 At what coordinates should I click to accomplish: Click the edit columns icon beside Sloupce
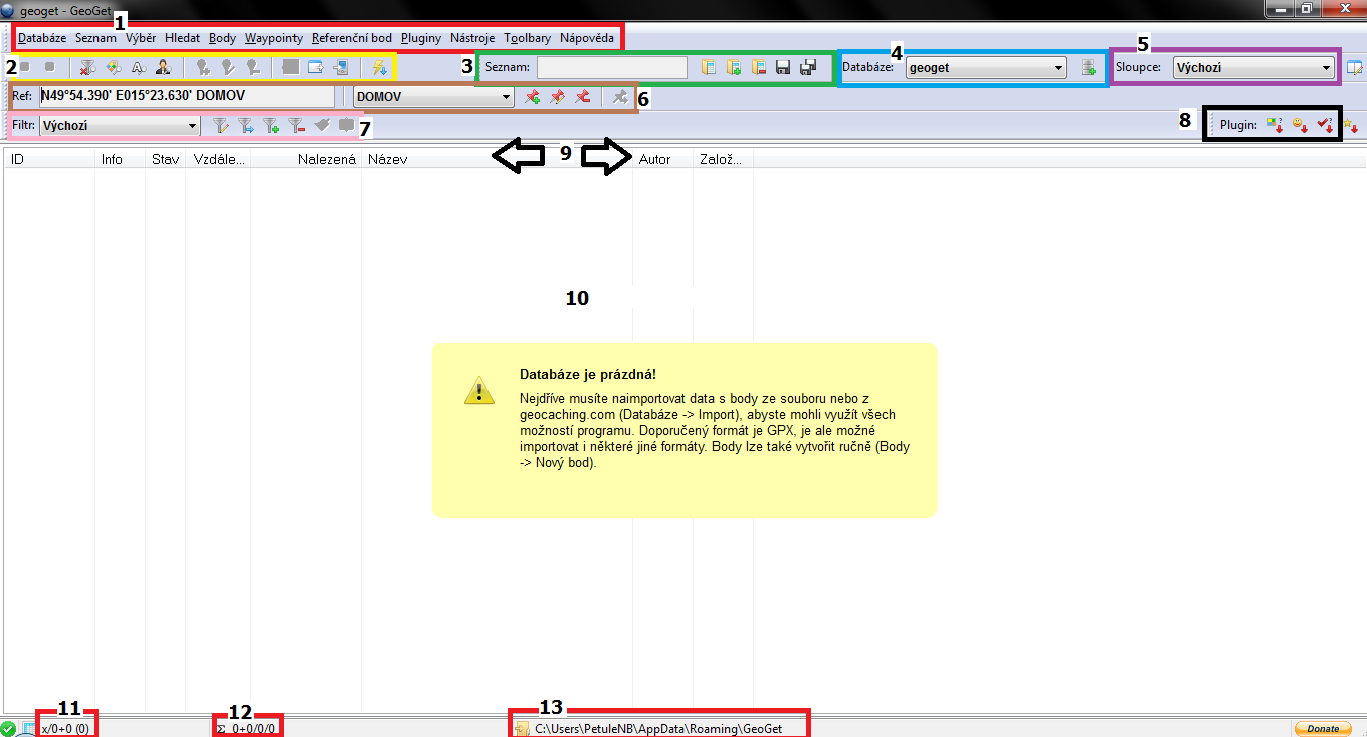(x=1354, y=68)
